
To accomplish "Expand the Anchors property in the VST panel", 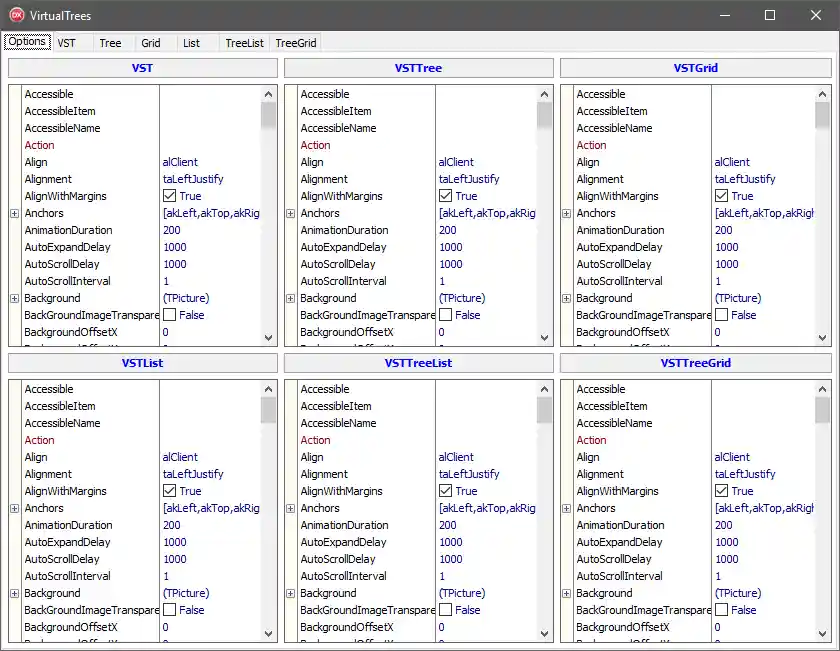I will 14,213.
